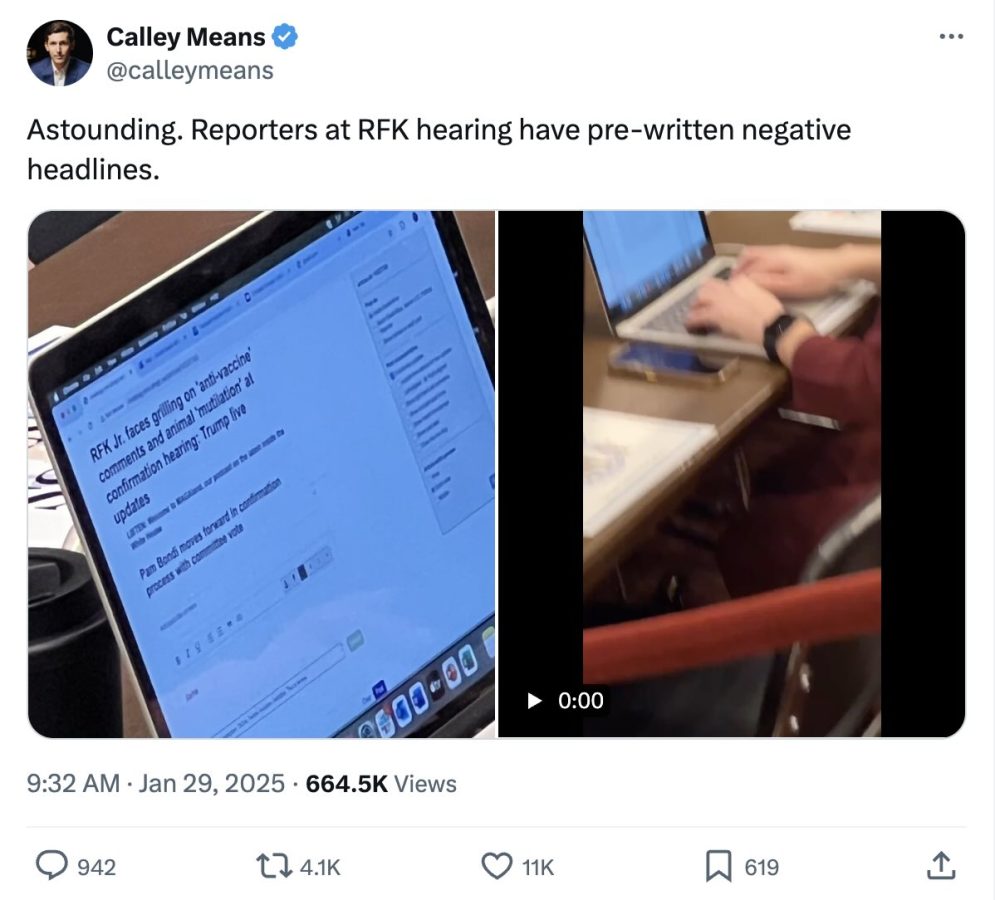Like the tweet with heart icon

pyautogui.click(x=497, y=866)
